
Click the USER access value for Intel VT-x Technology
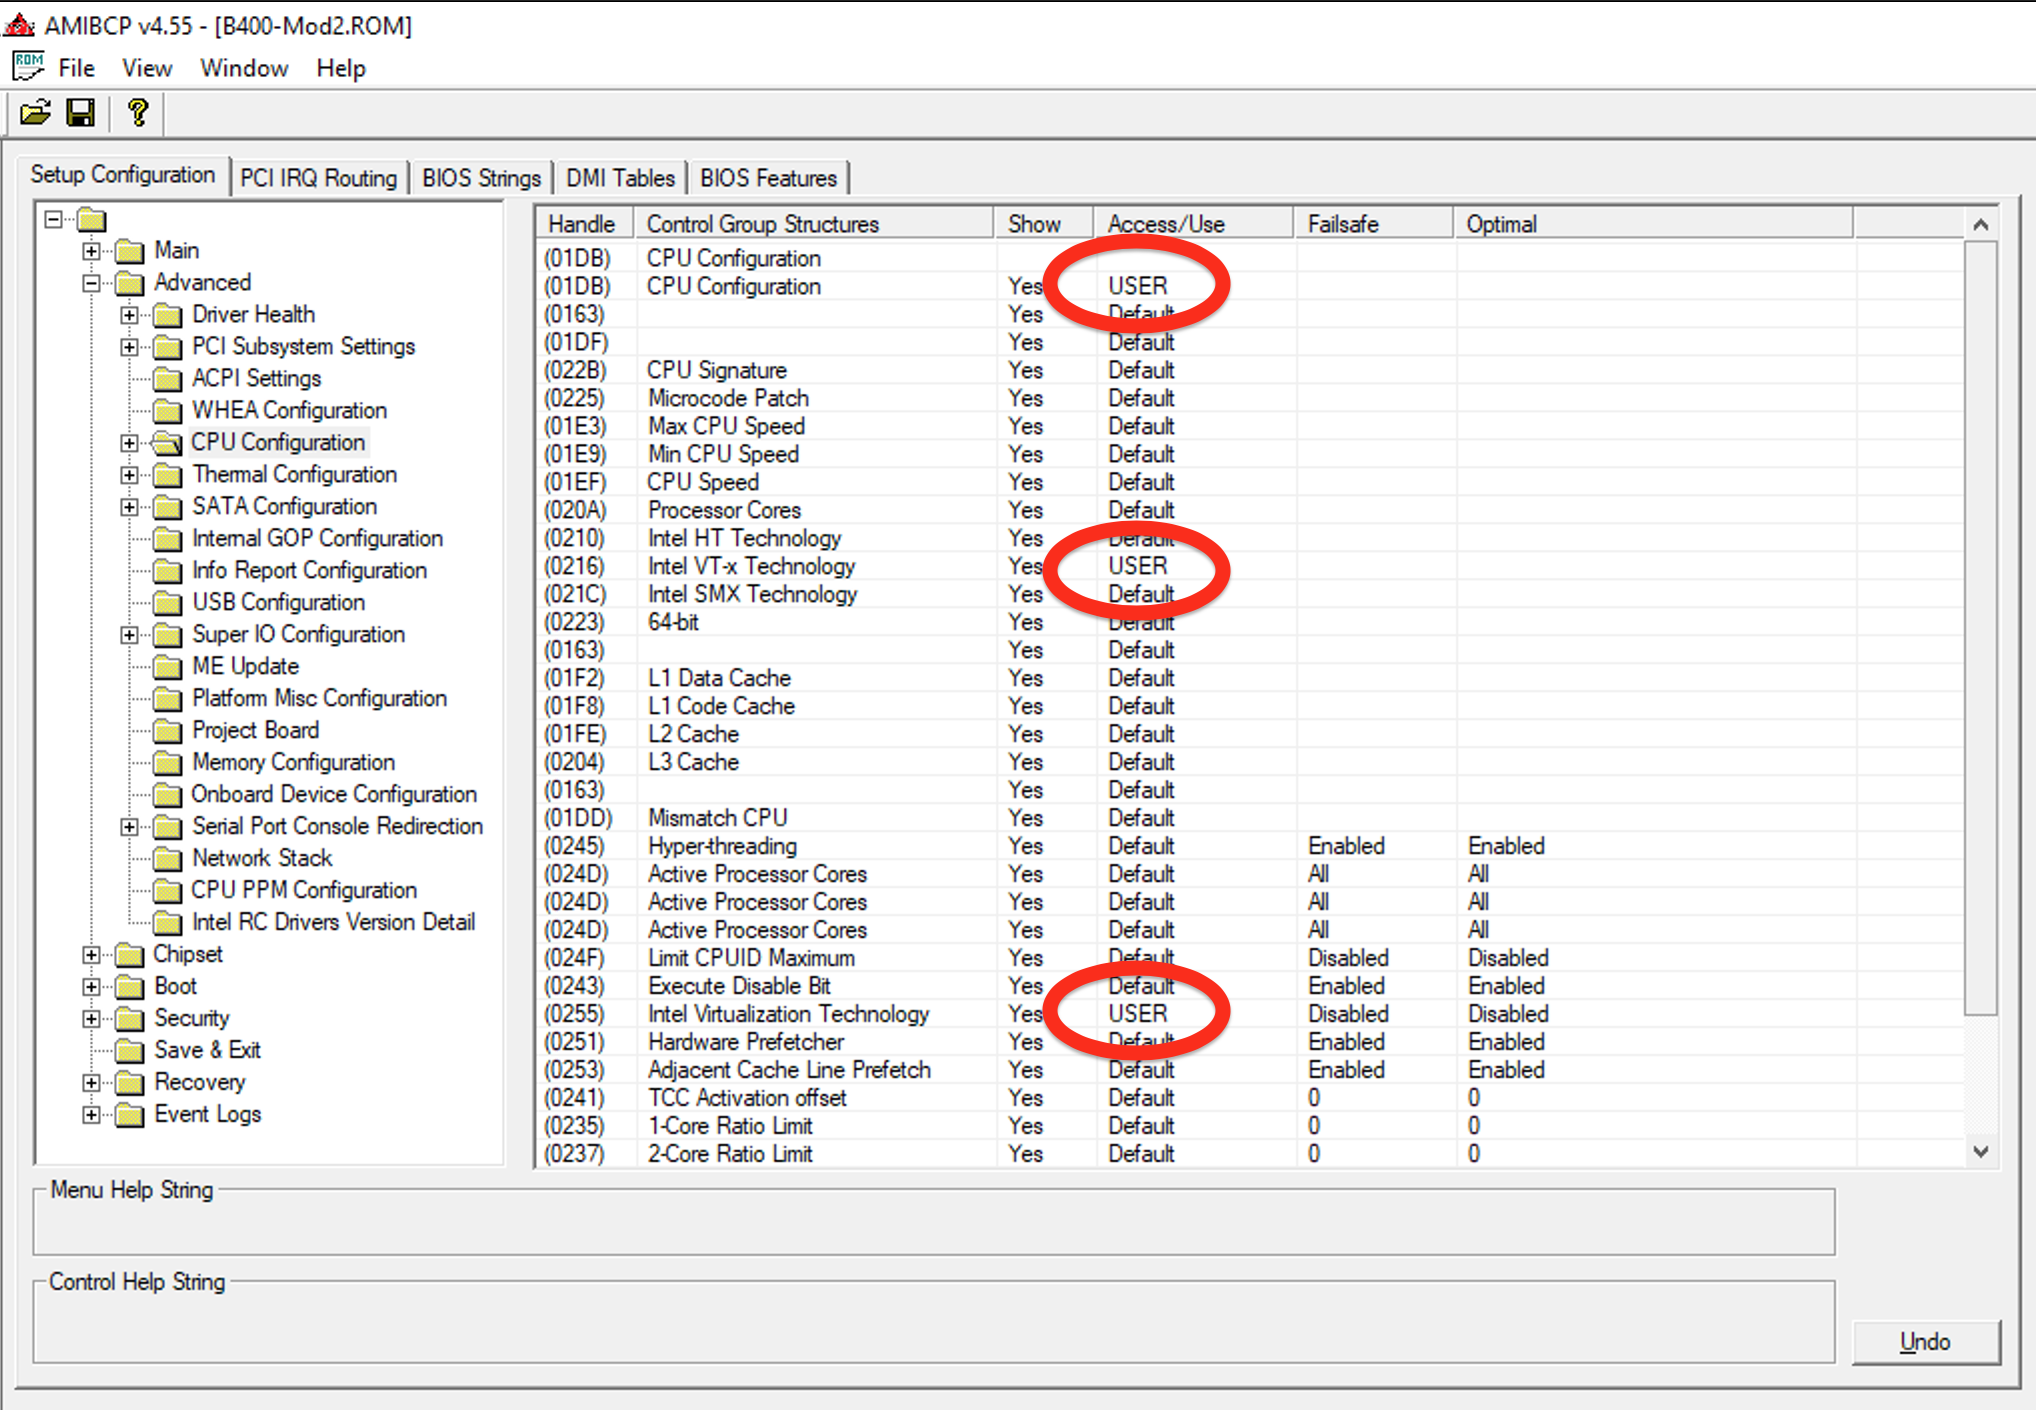click(1138, 566)
